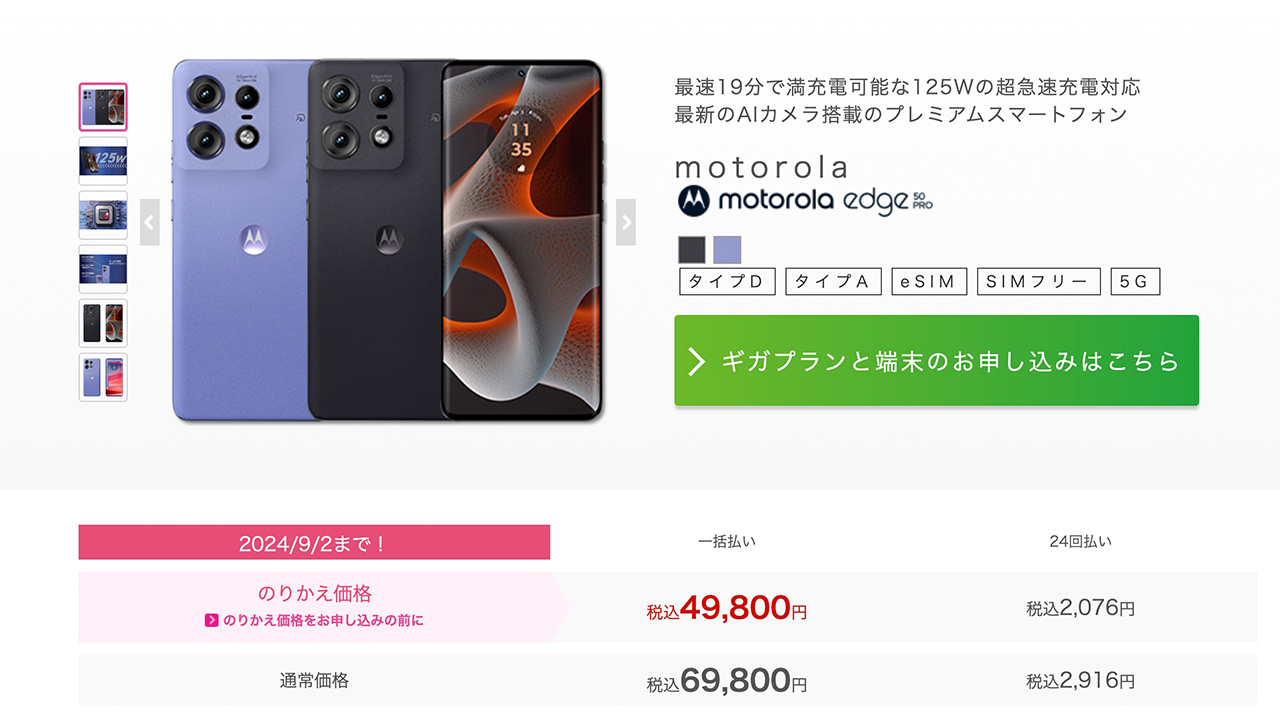The image size is (1280, 720).
Task: Click the タイプA tag
Action: click(833, 282)
